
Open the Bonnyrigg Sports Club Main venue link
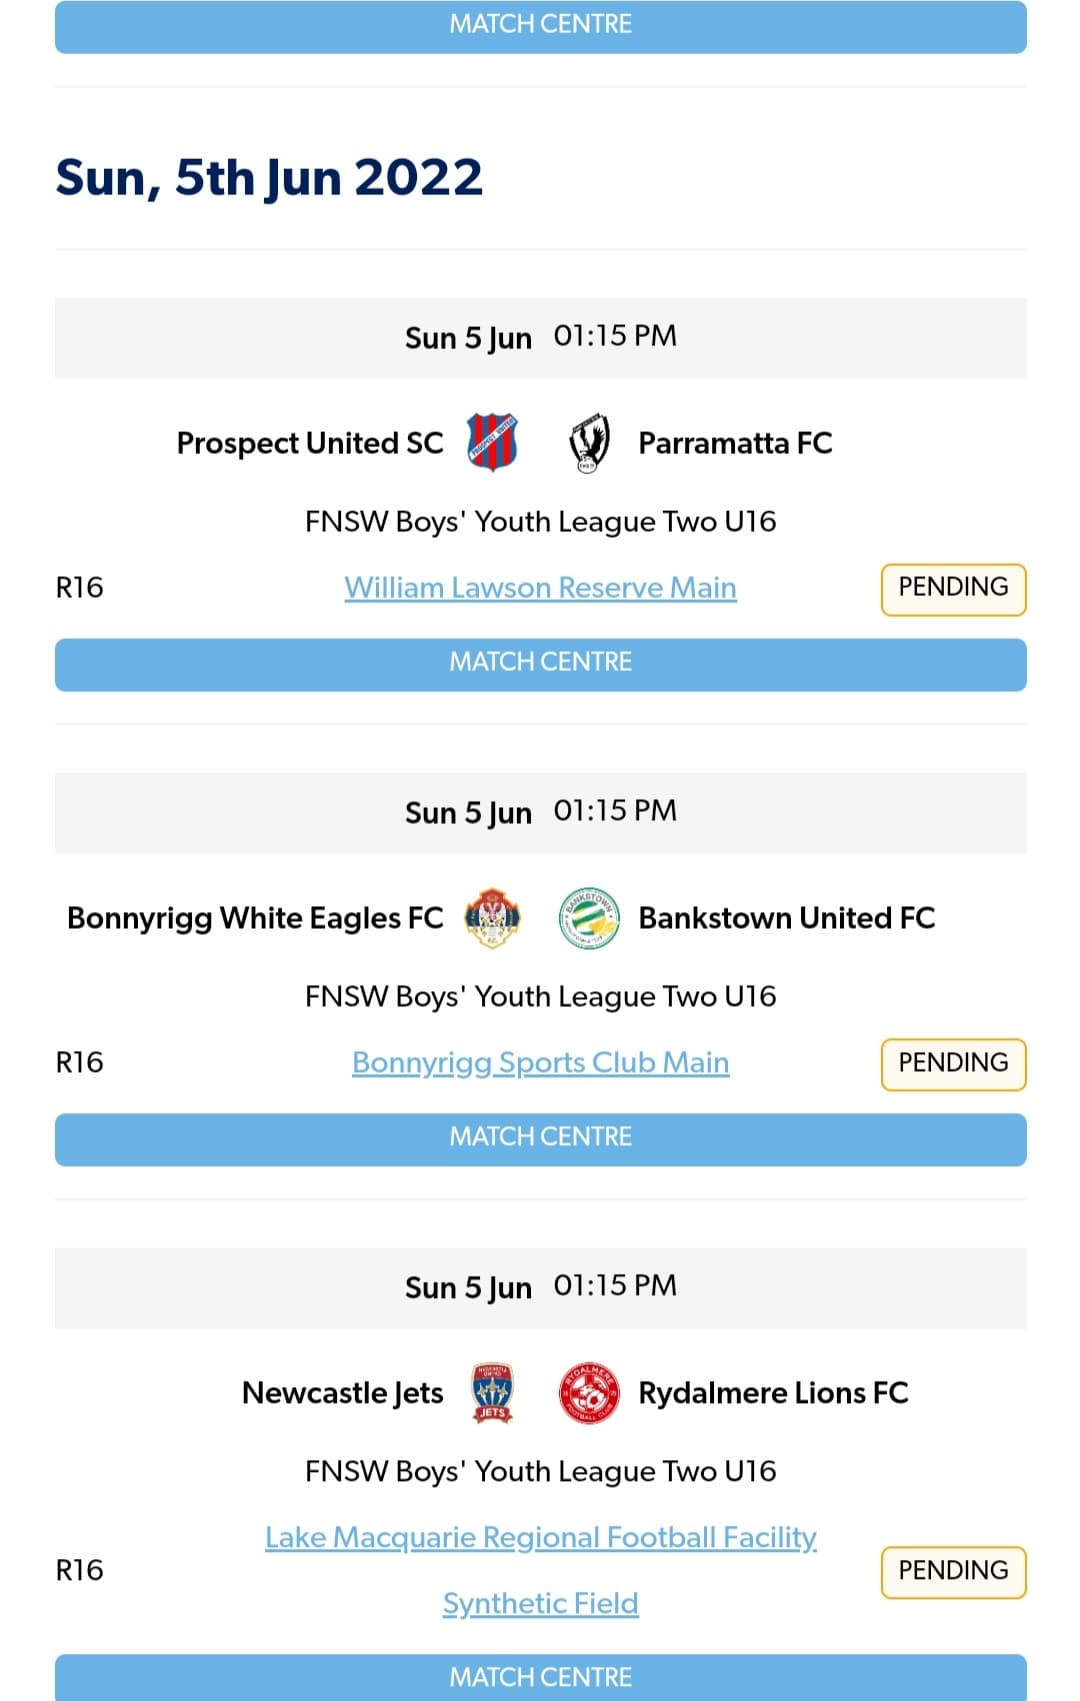click(x=540, y=1063)
